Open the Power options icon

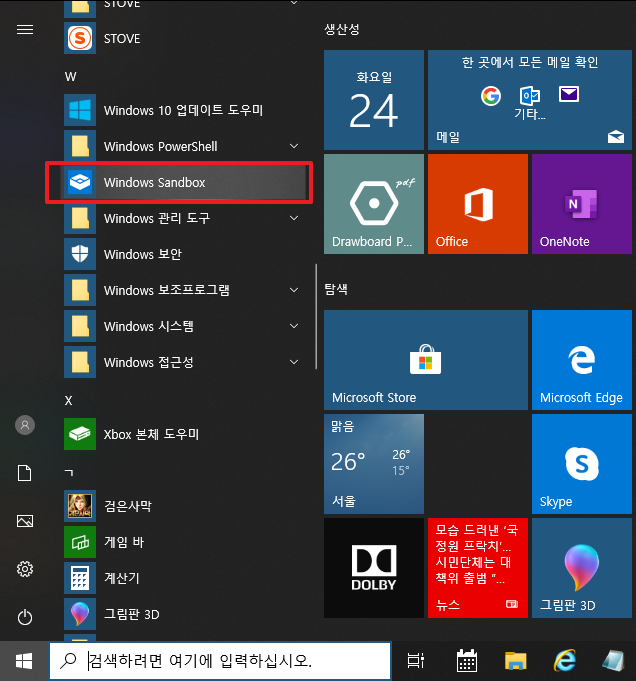point(25,617)
